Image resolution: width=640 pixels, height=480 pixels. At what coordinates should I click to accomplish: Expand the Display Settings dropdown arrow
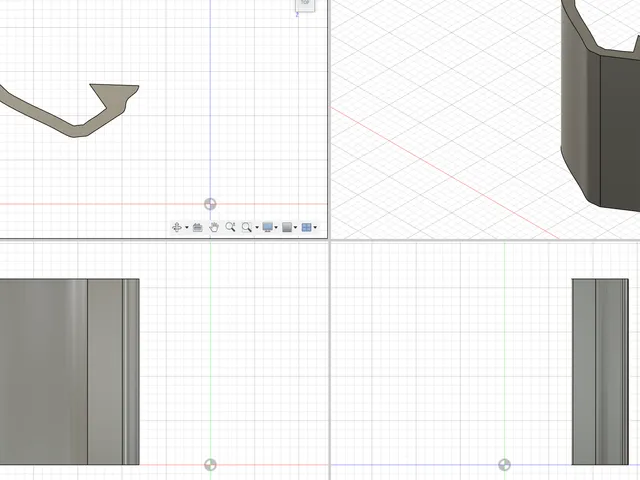click(x=276, y=228)
